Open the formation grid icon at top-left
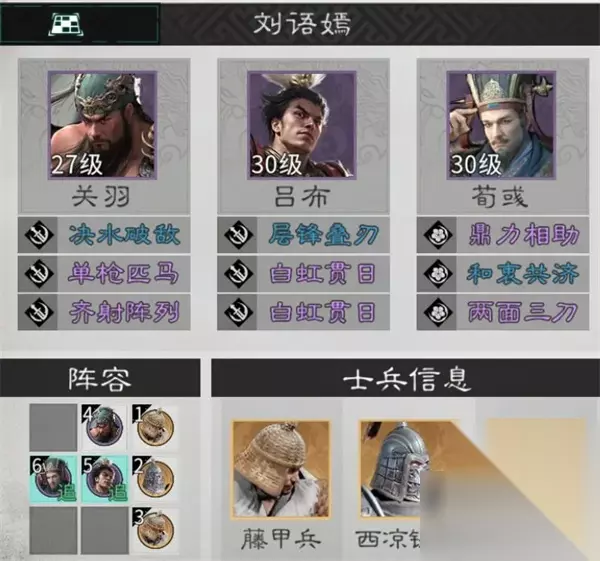This screenshot has height=561, width=600. (67, 24)
